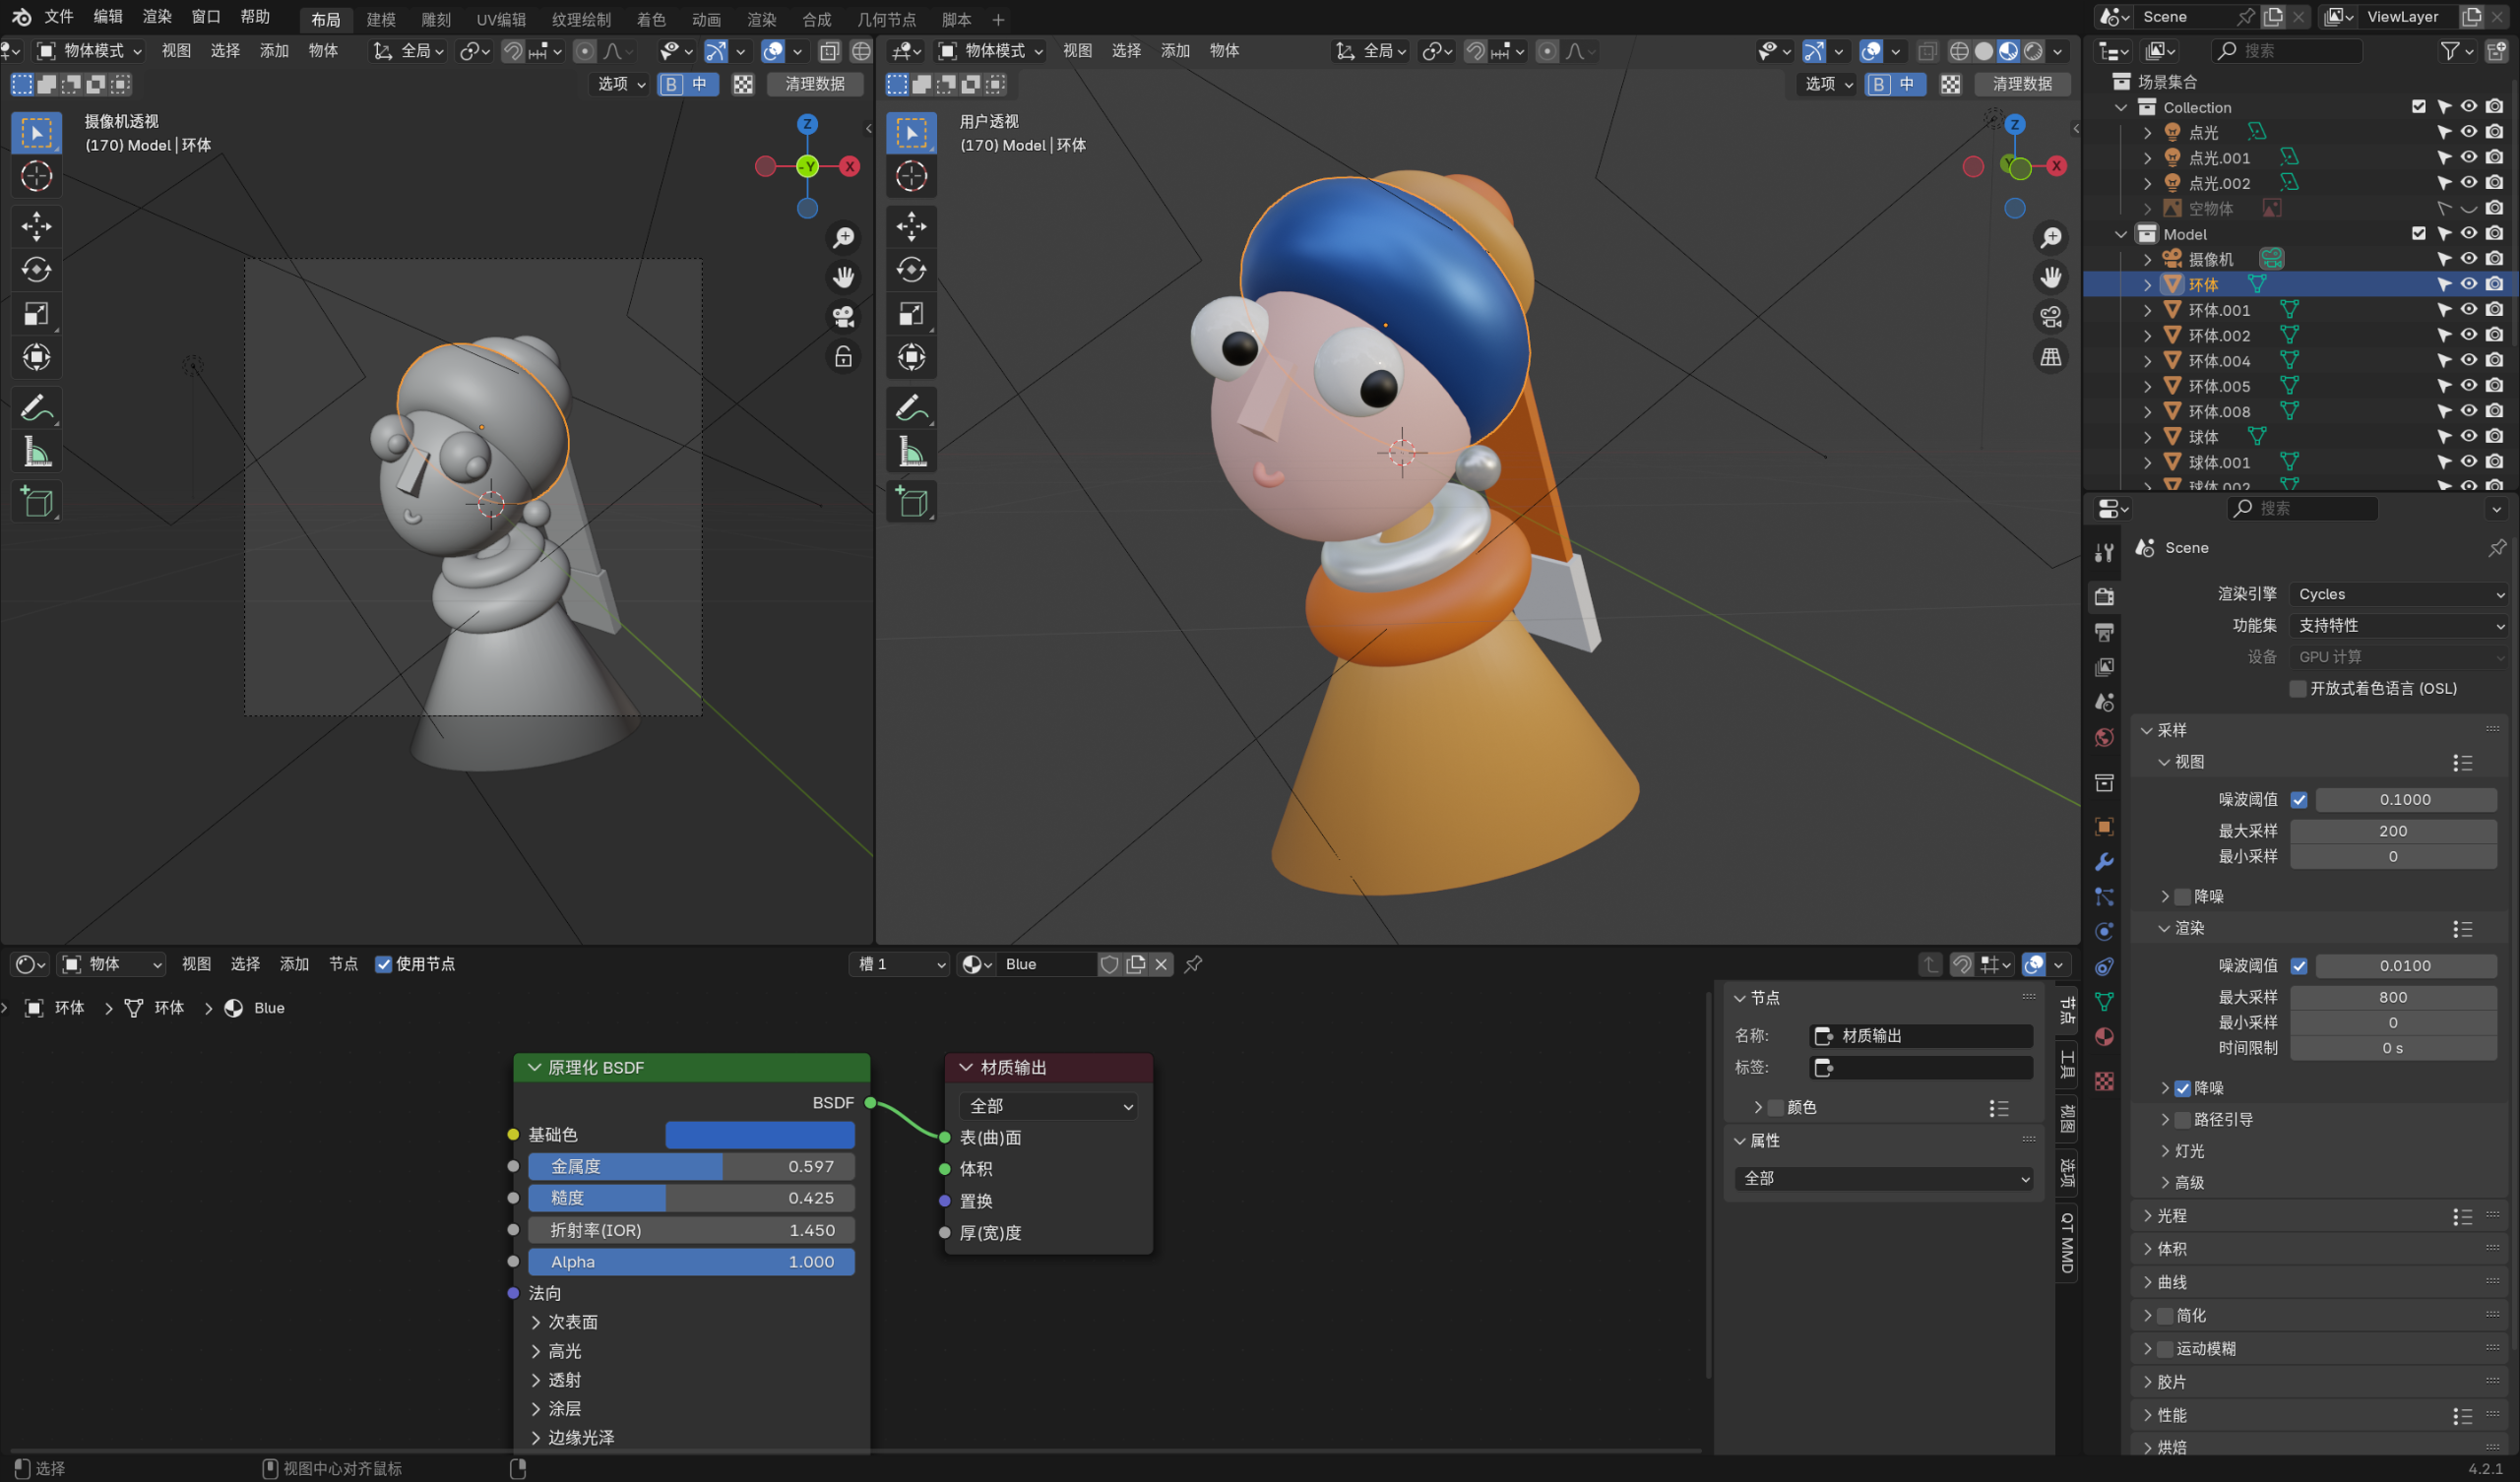This screenshot has height=1482, width=2520.
Task: Toggle render noise threshold checkbox
Action: [x=2298, y=966]
